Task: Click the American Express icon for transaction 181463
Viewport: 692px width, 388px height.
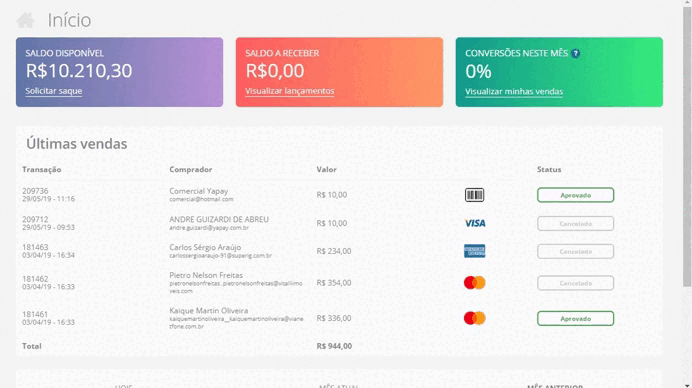Action: tap(474, 251)
